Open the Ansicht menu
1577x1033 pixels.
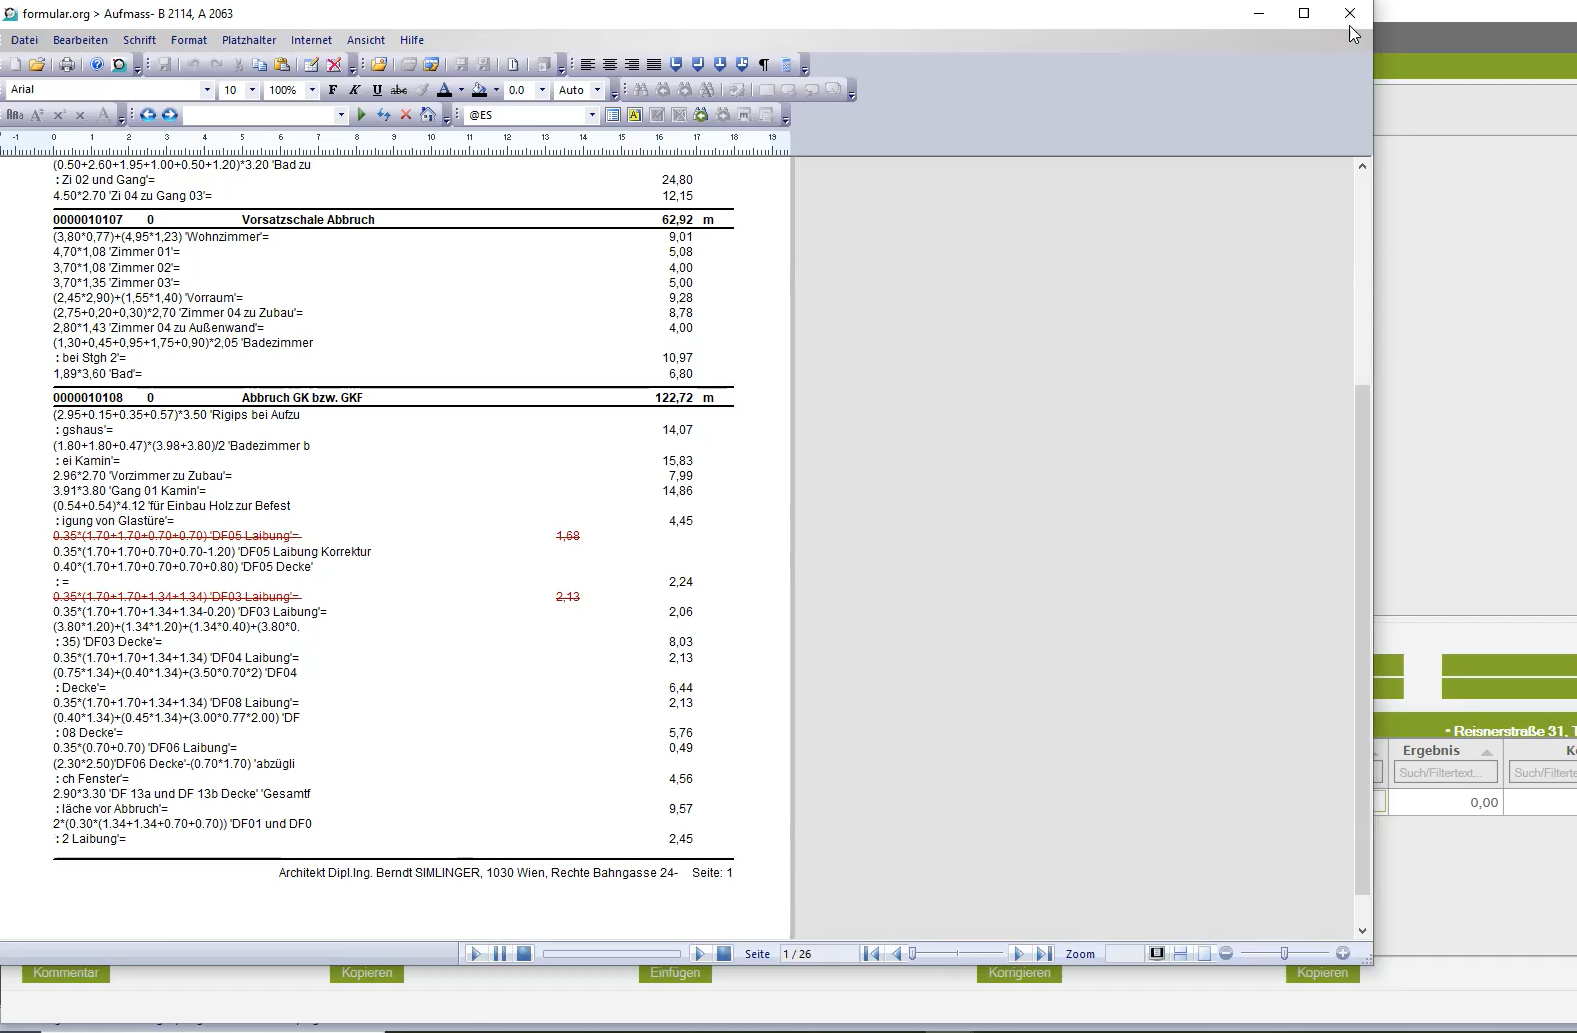point(365,40)
